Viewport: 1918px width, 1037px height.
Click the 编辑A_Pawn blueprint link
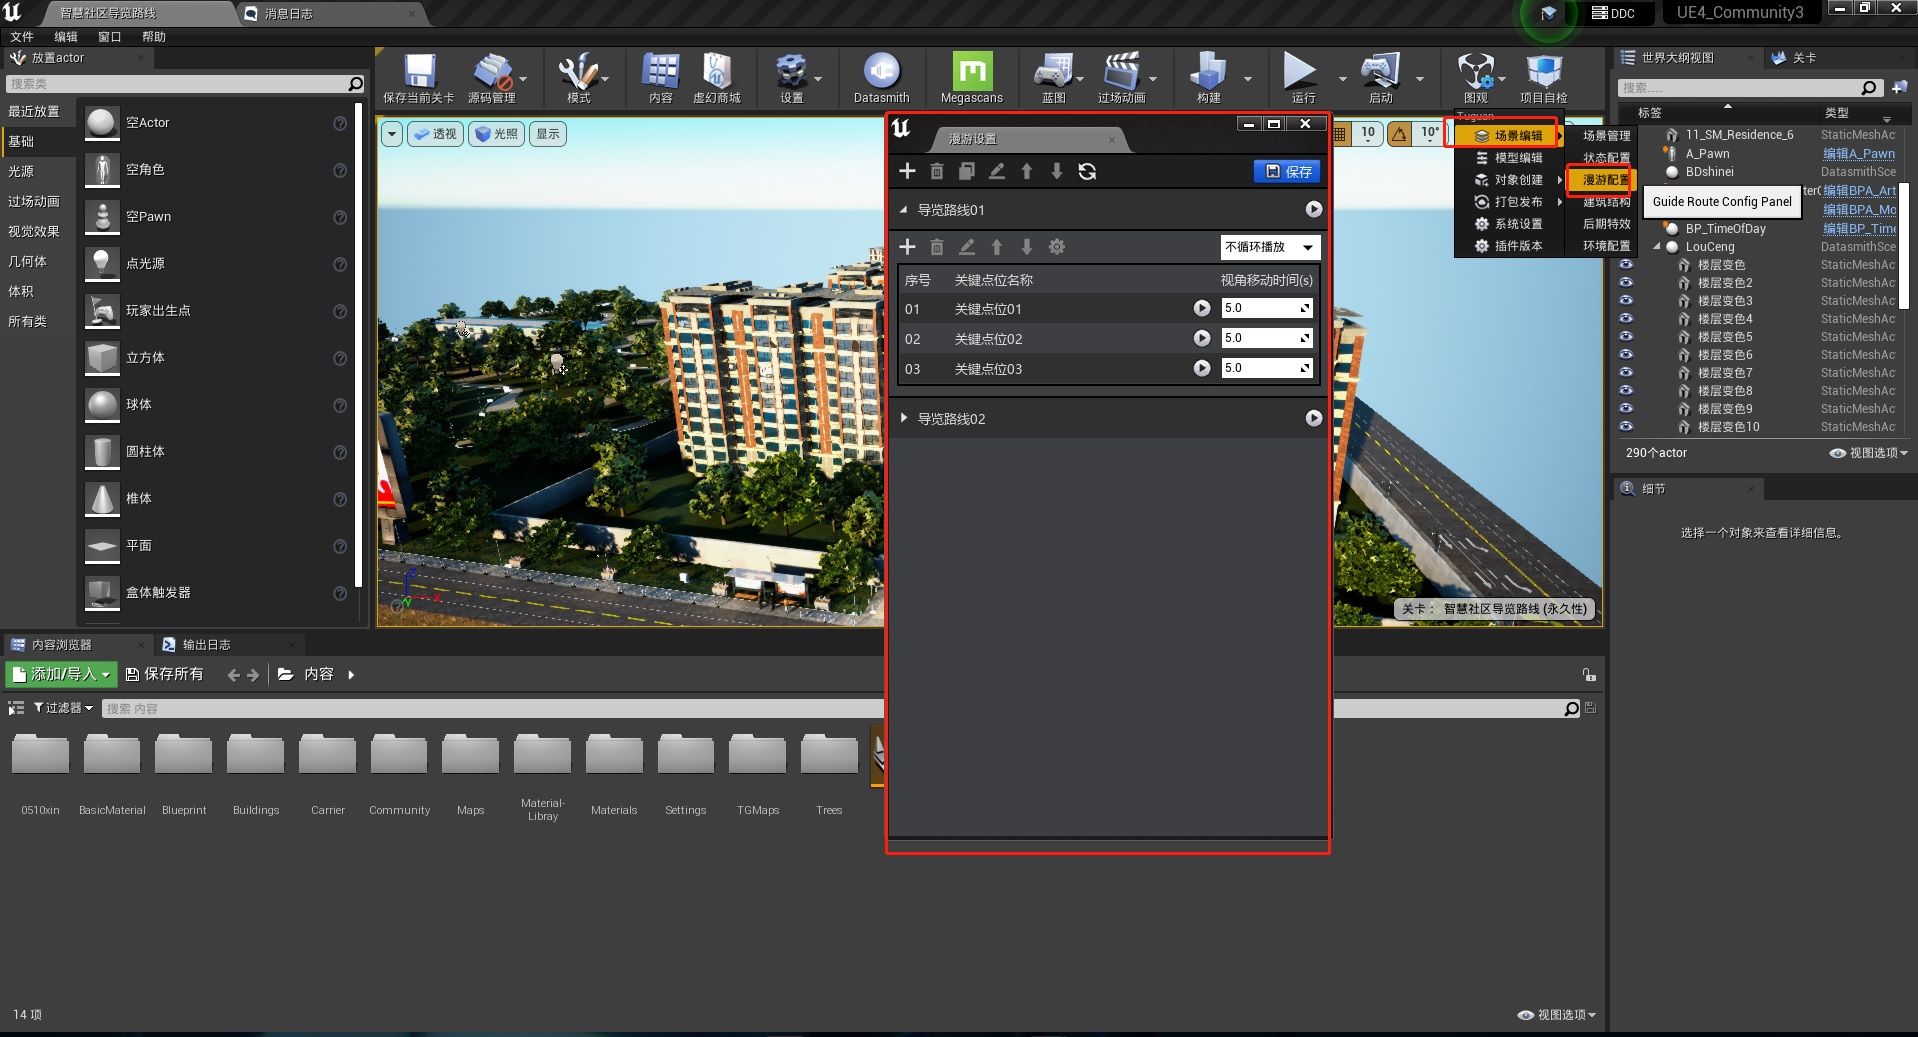1858,154
